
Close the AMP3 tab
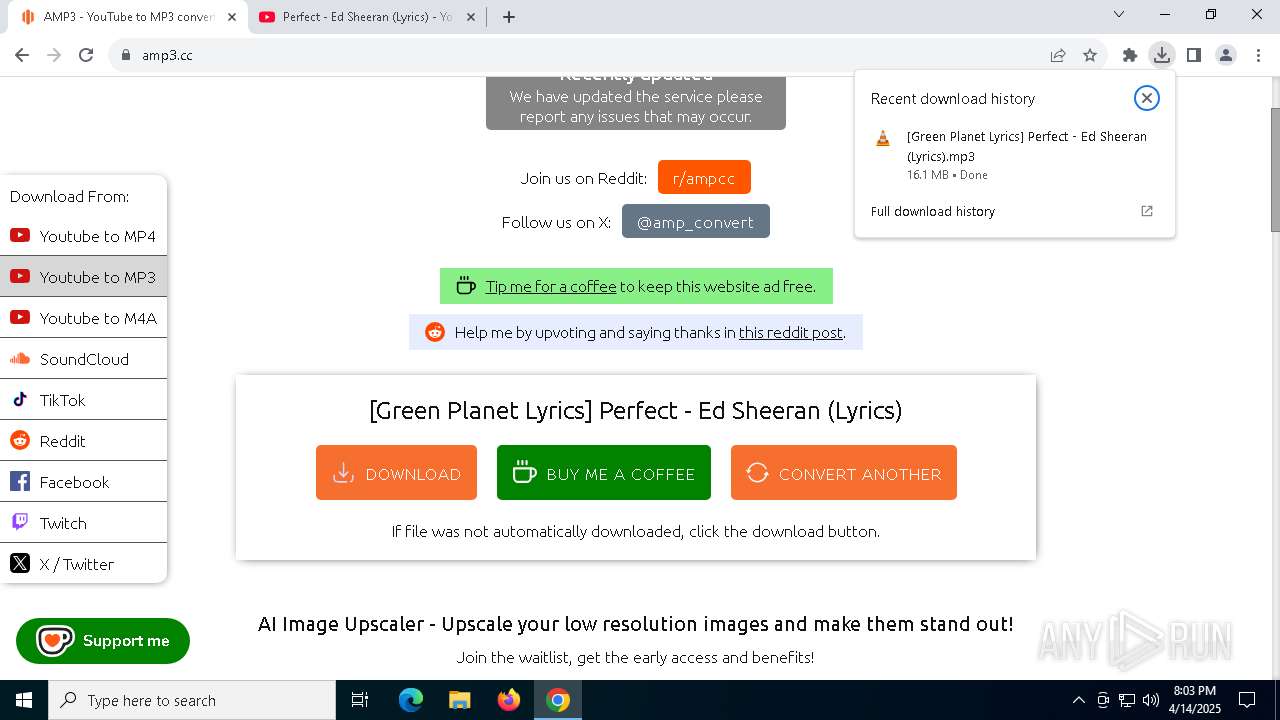tap(232, 17)
